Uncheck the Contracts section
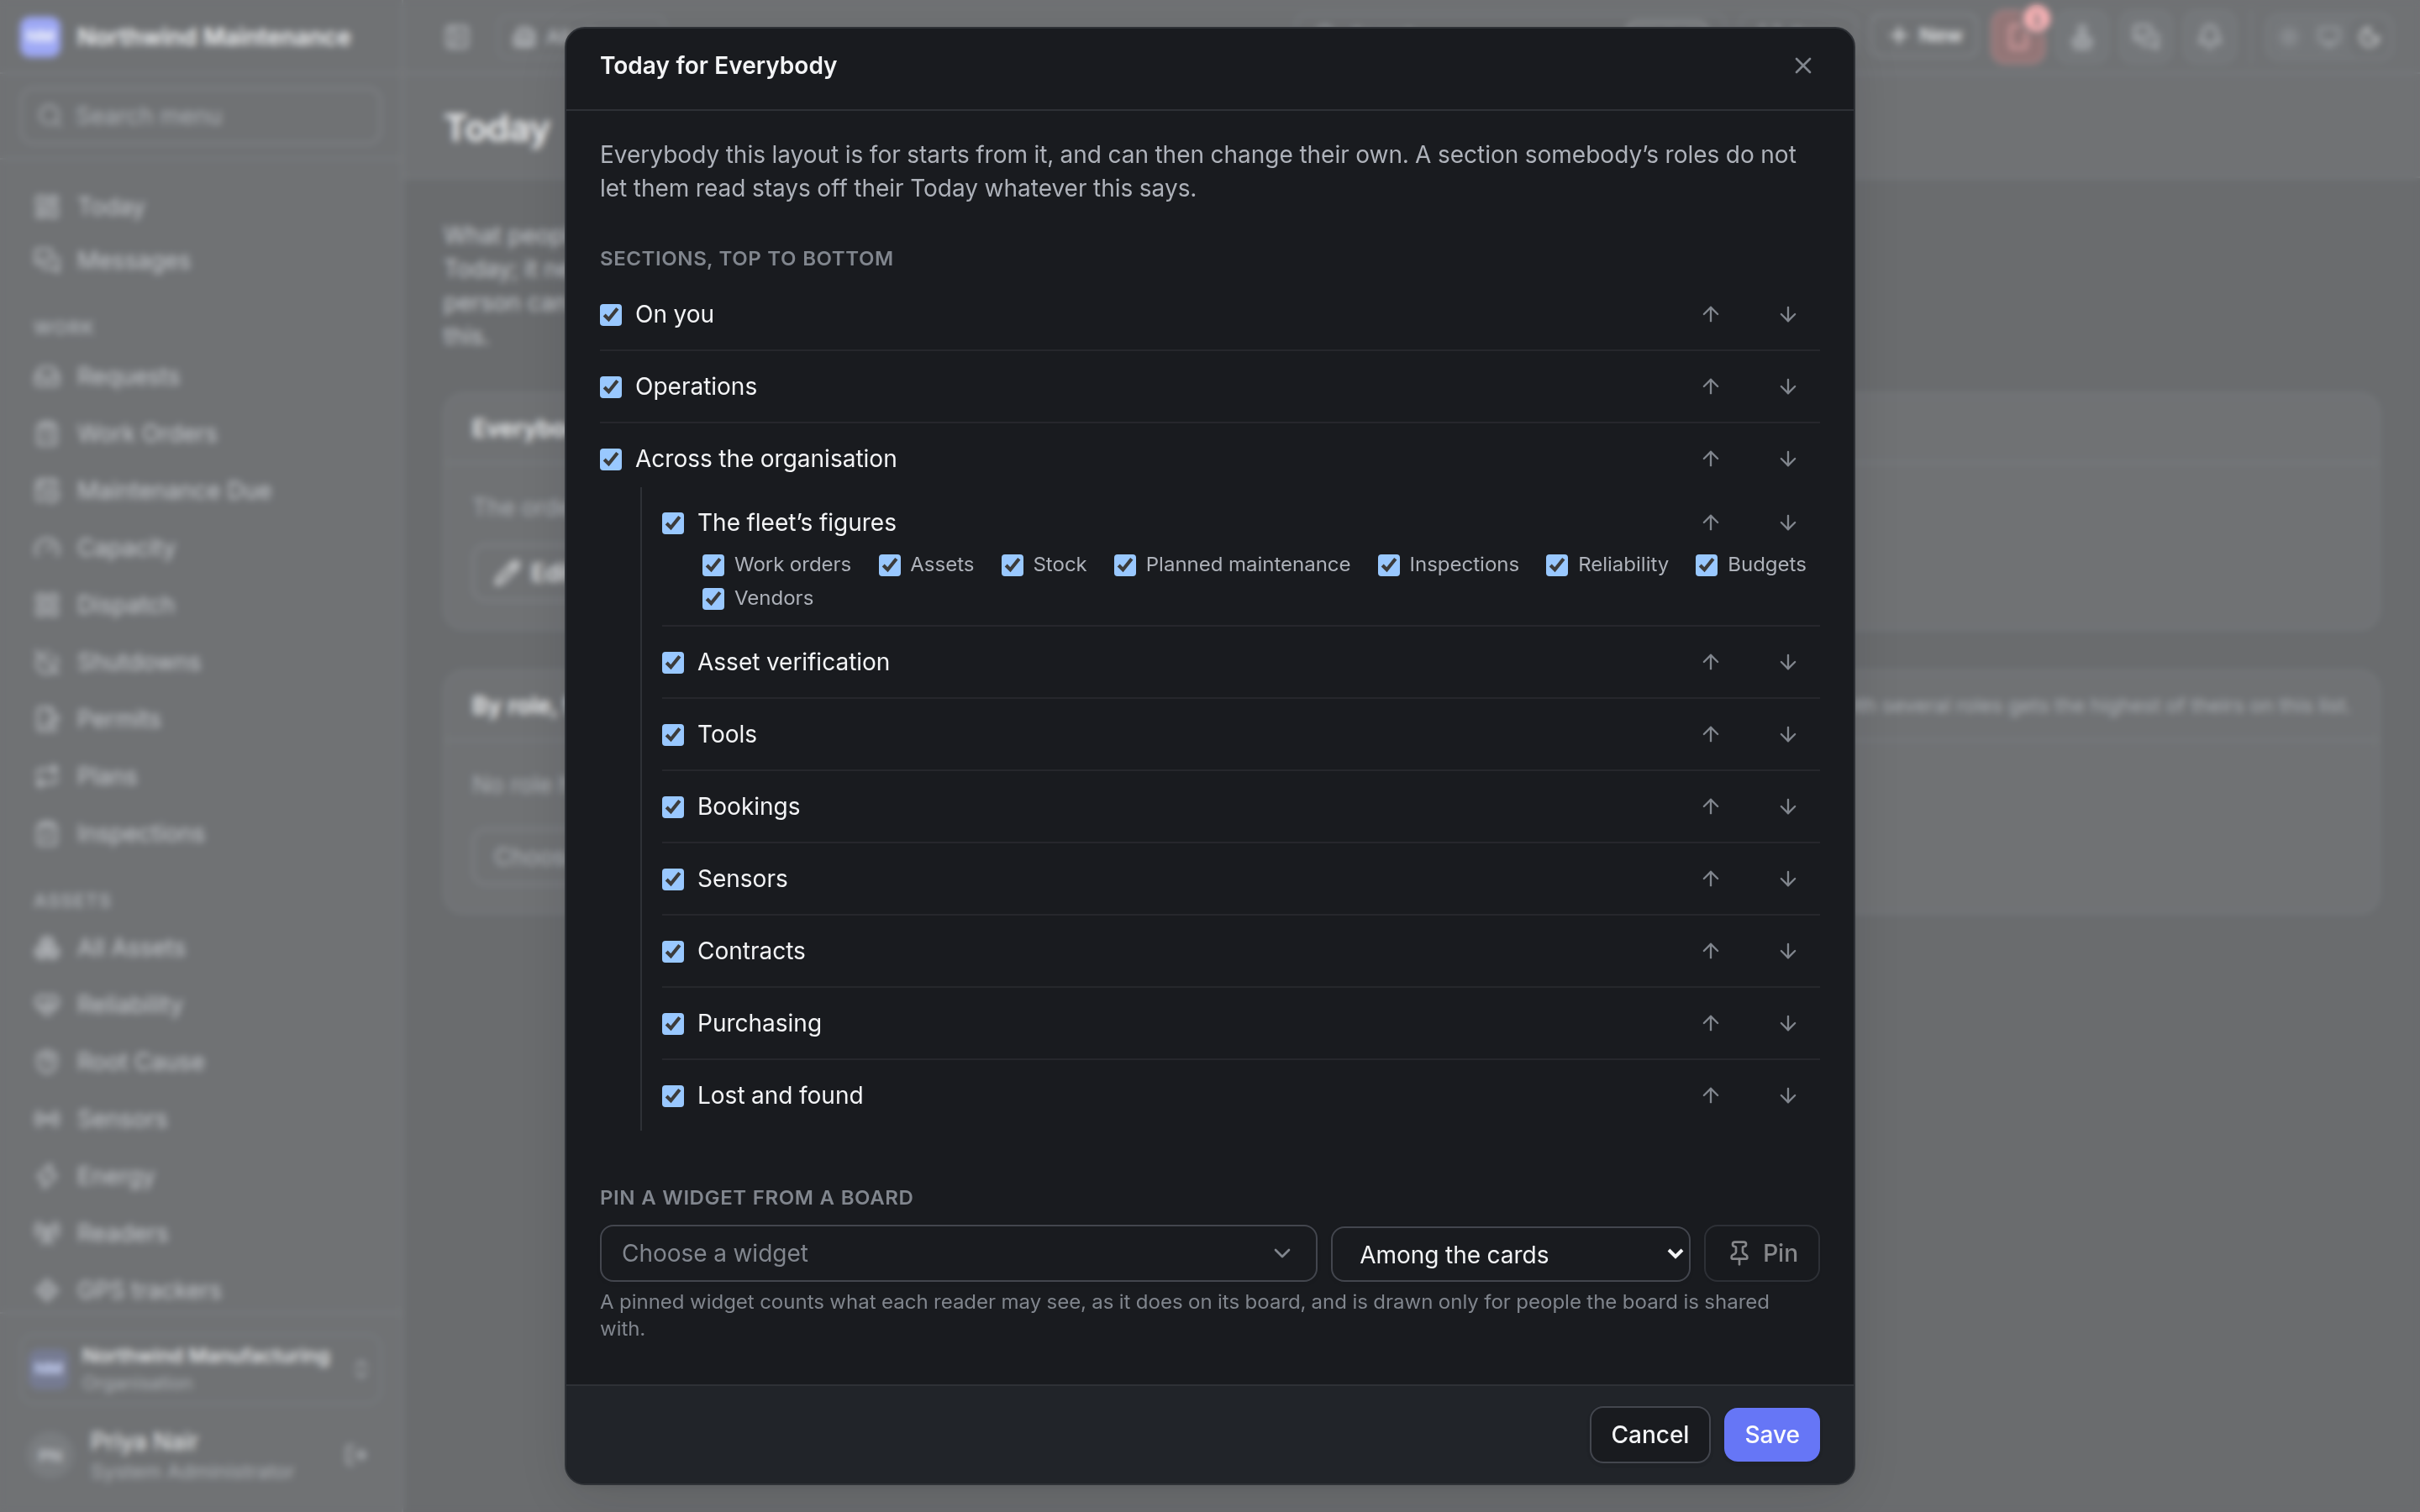Screen dimensions: 2420x1512 (673, 951)
